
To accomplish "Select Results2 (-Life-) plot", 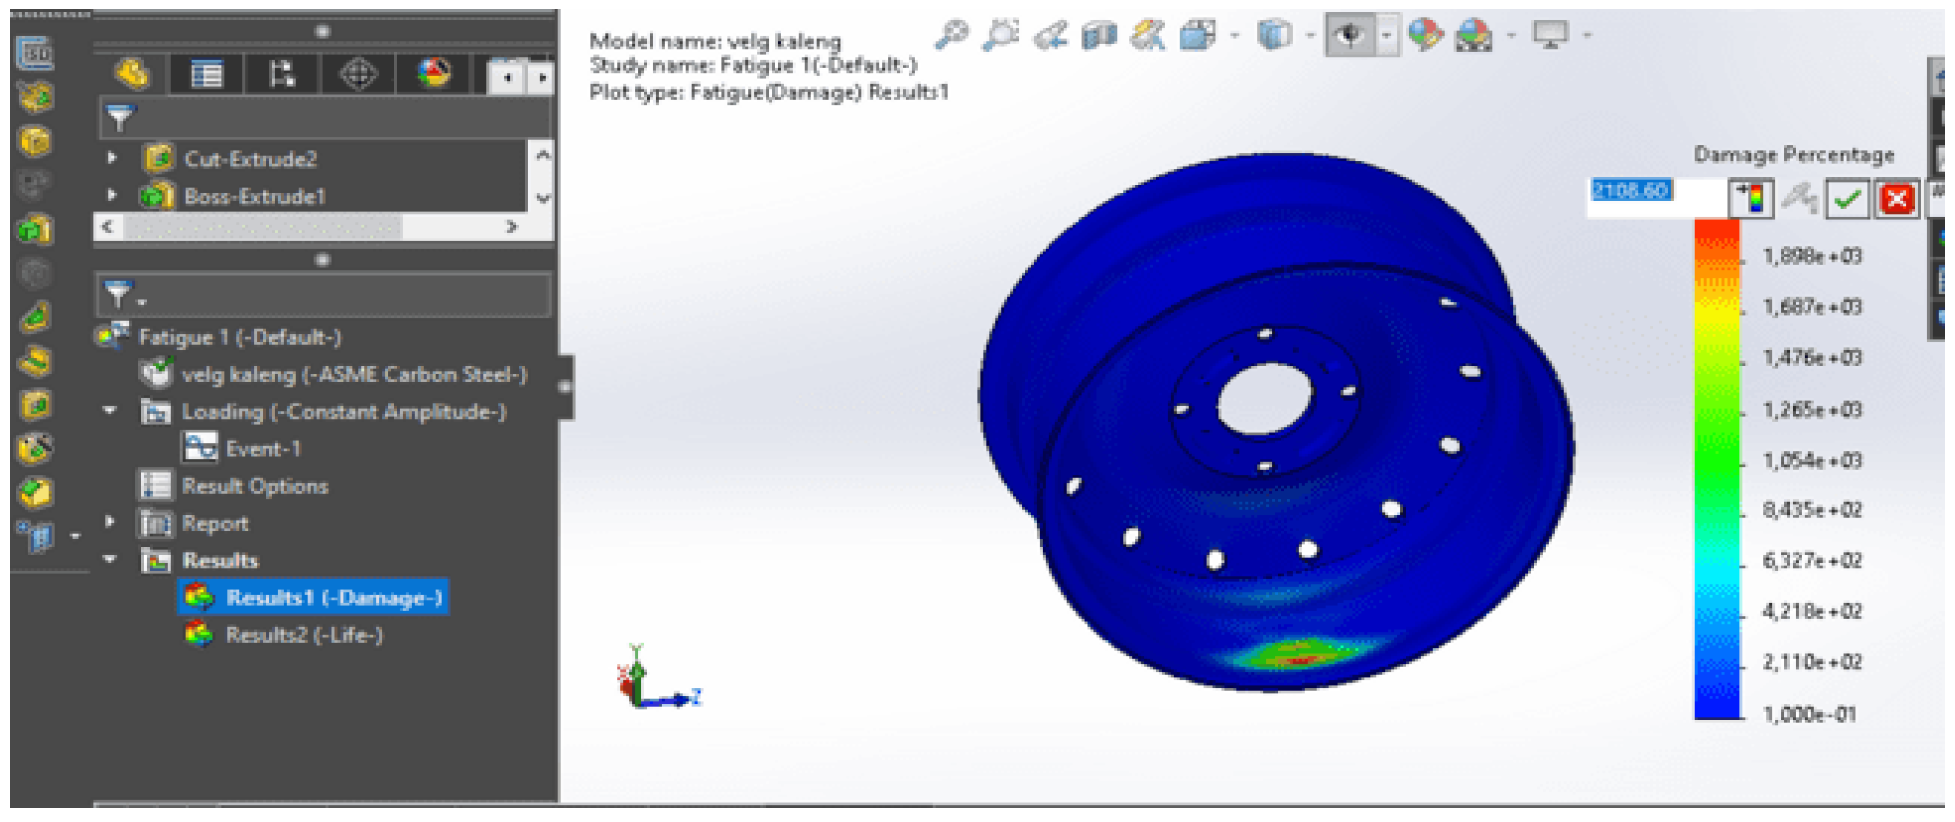I will 303,634.
